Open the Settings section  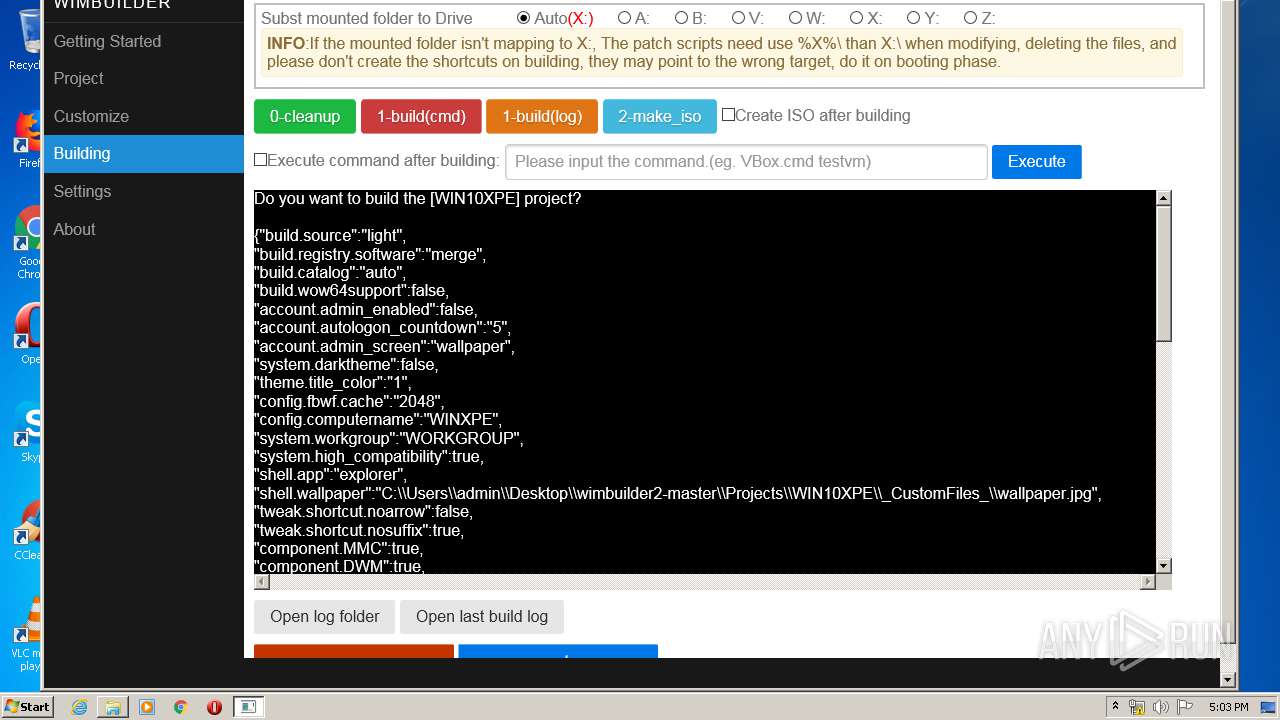tap(82, 191)
